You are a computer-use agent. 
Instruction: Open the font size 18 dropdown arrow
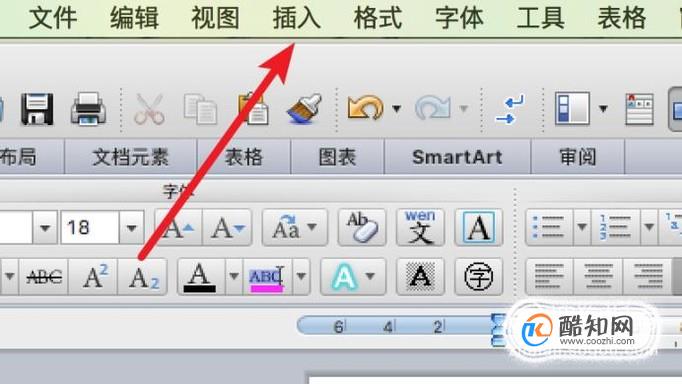(x=132, y=227)
